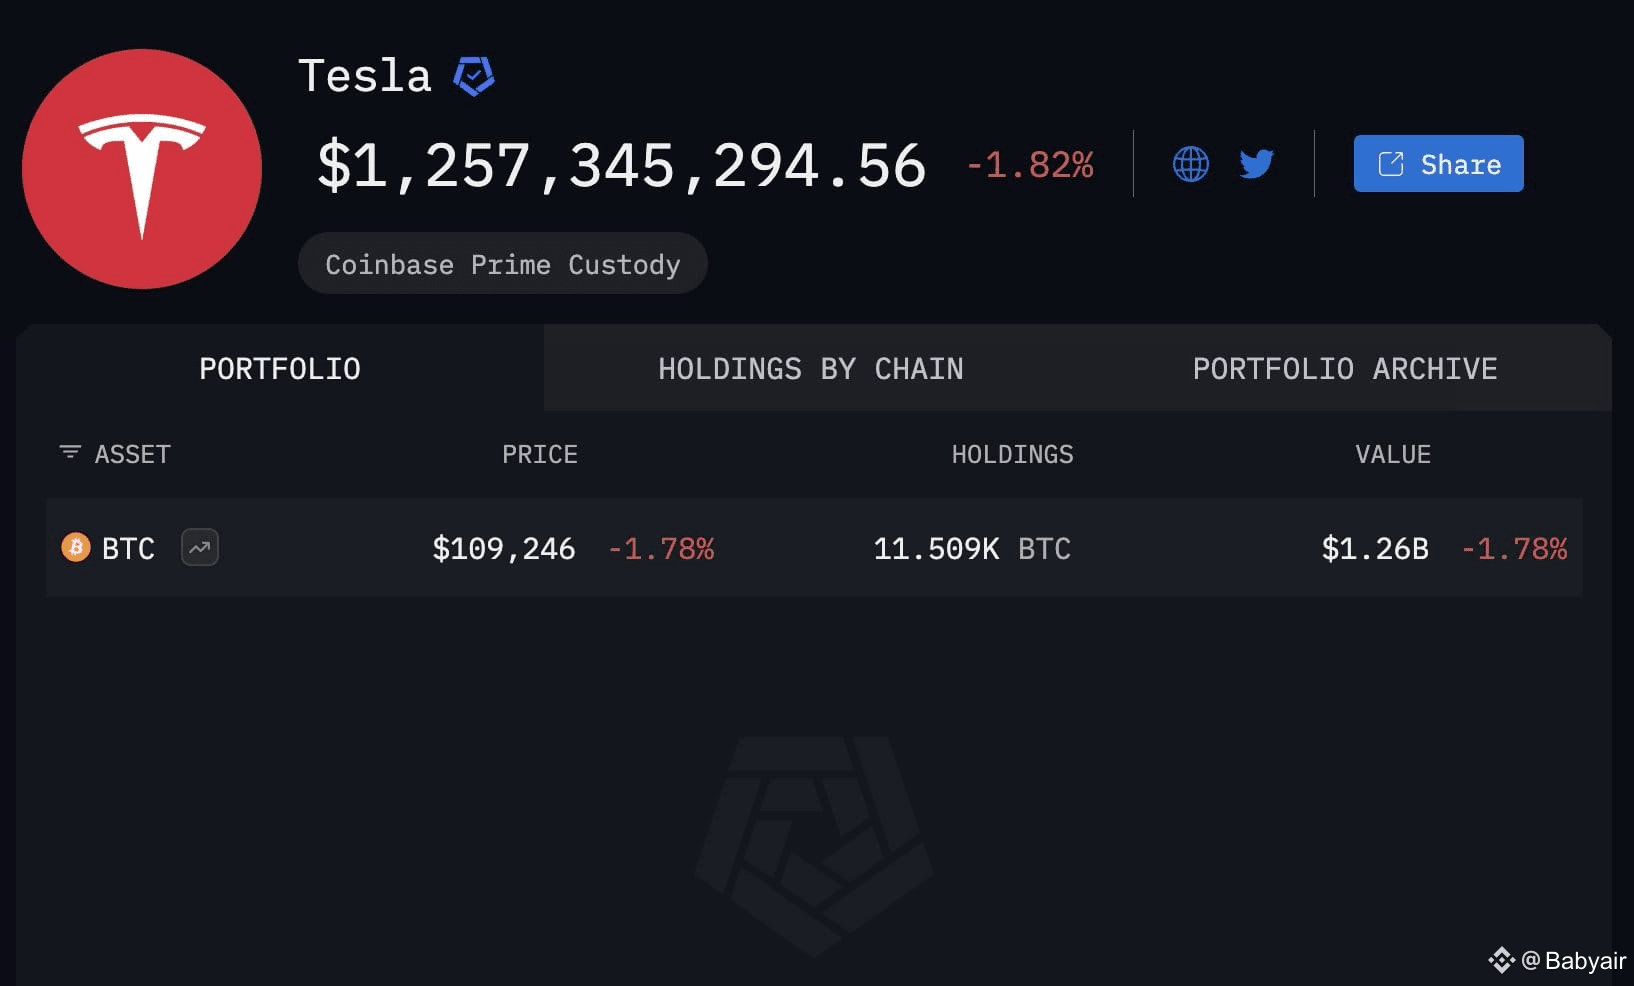Click the $1.26B value in the VALUE column

pyautogui.click(x=1375, y=548)
